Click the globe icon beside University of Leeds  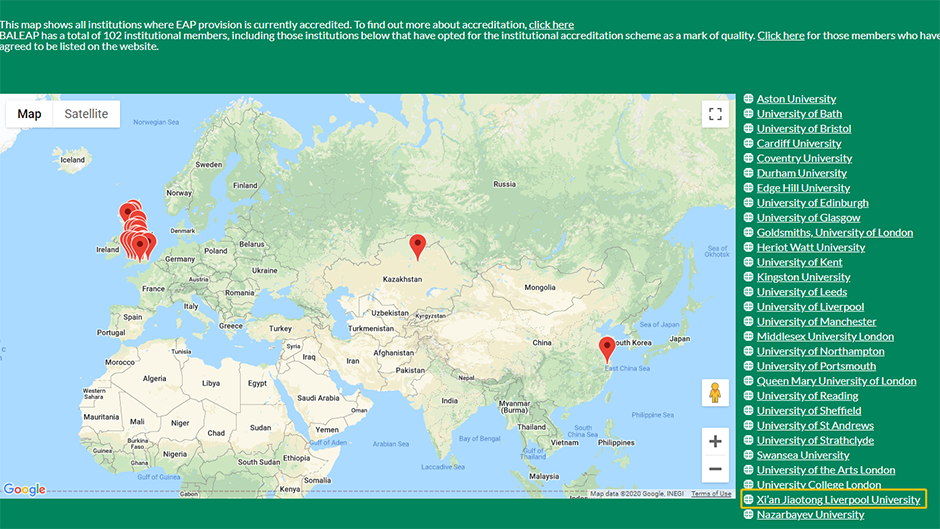(748, 291)
